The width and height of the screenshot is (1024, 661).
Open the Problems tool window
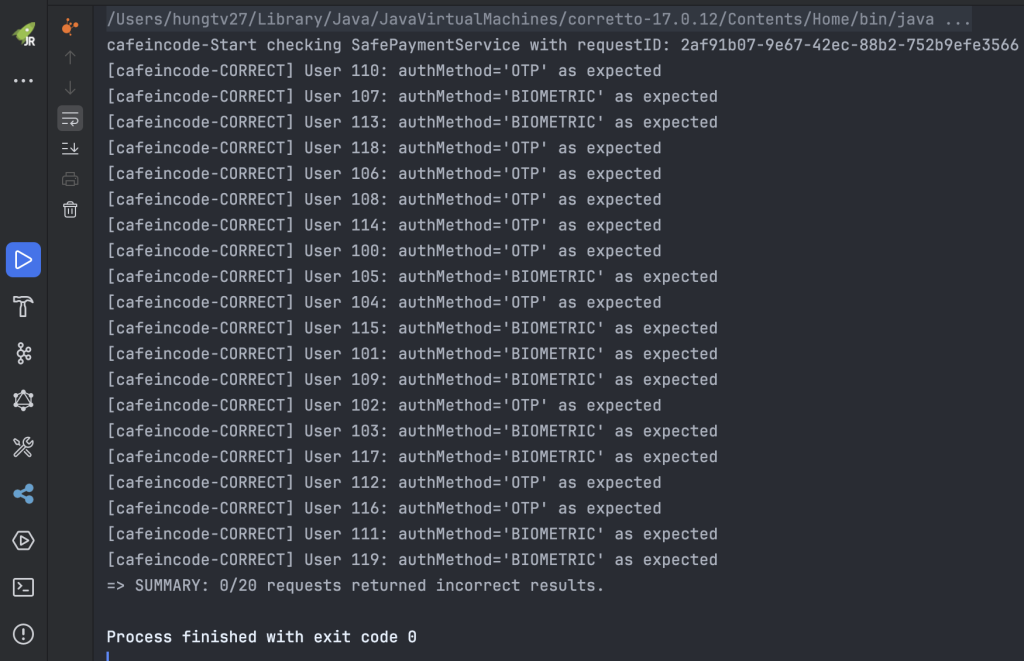click(x=24, y=634)
